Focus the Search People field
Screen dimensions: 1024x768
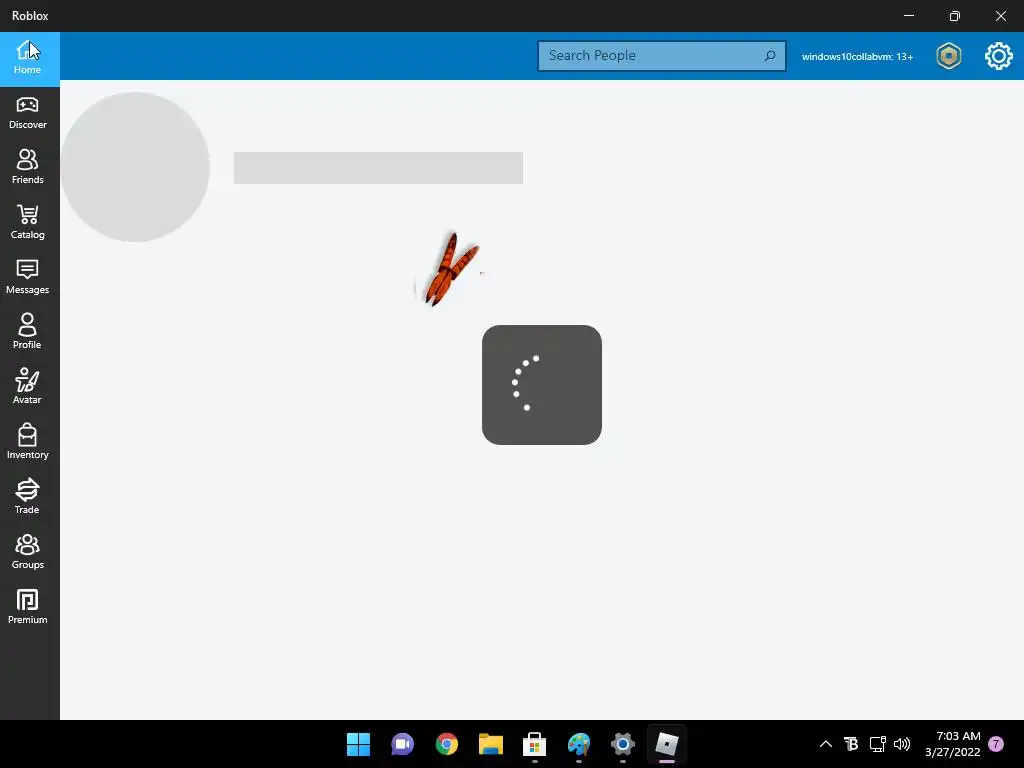662,56
